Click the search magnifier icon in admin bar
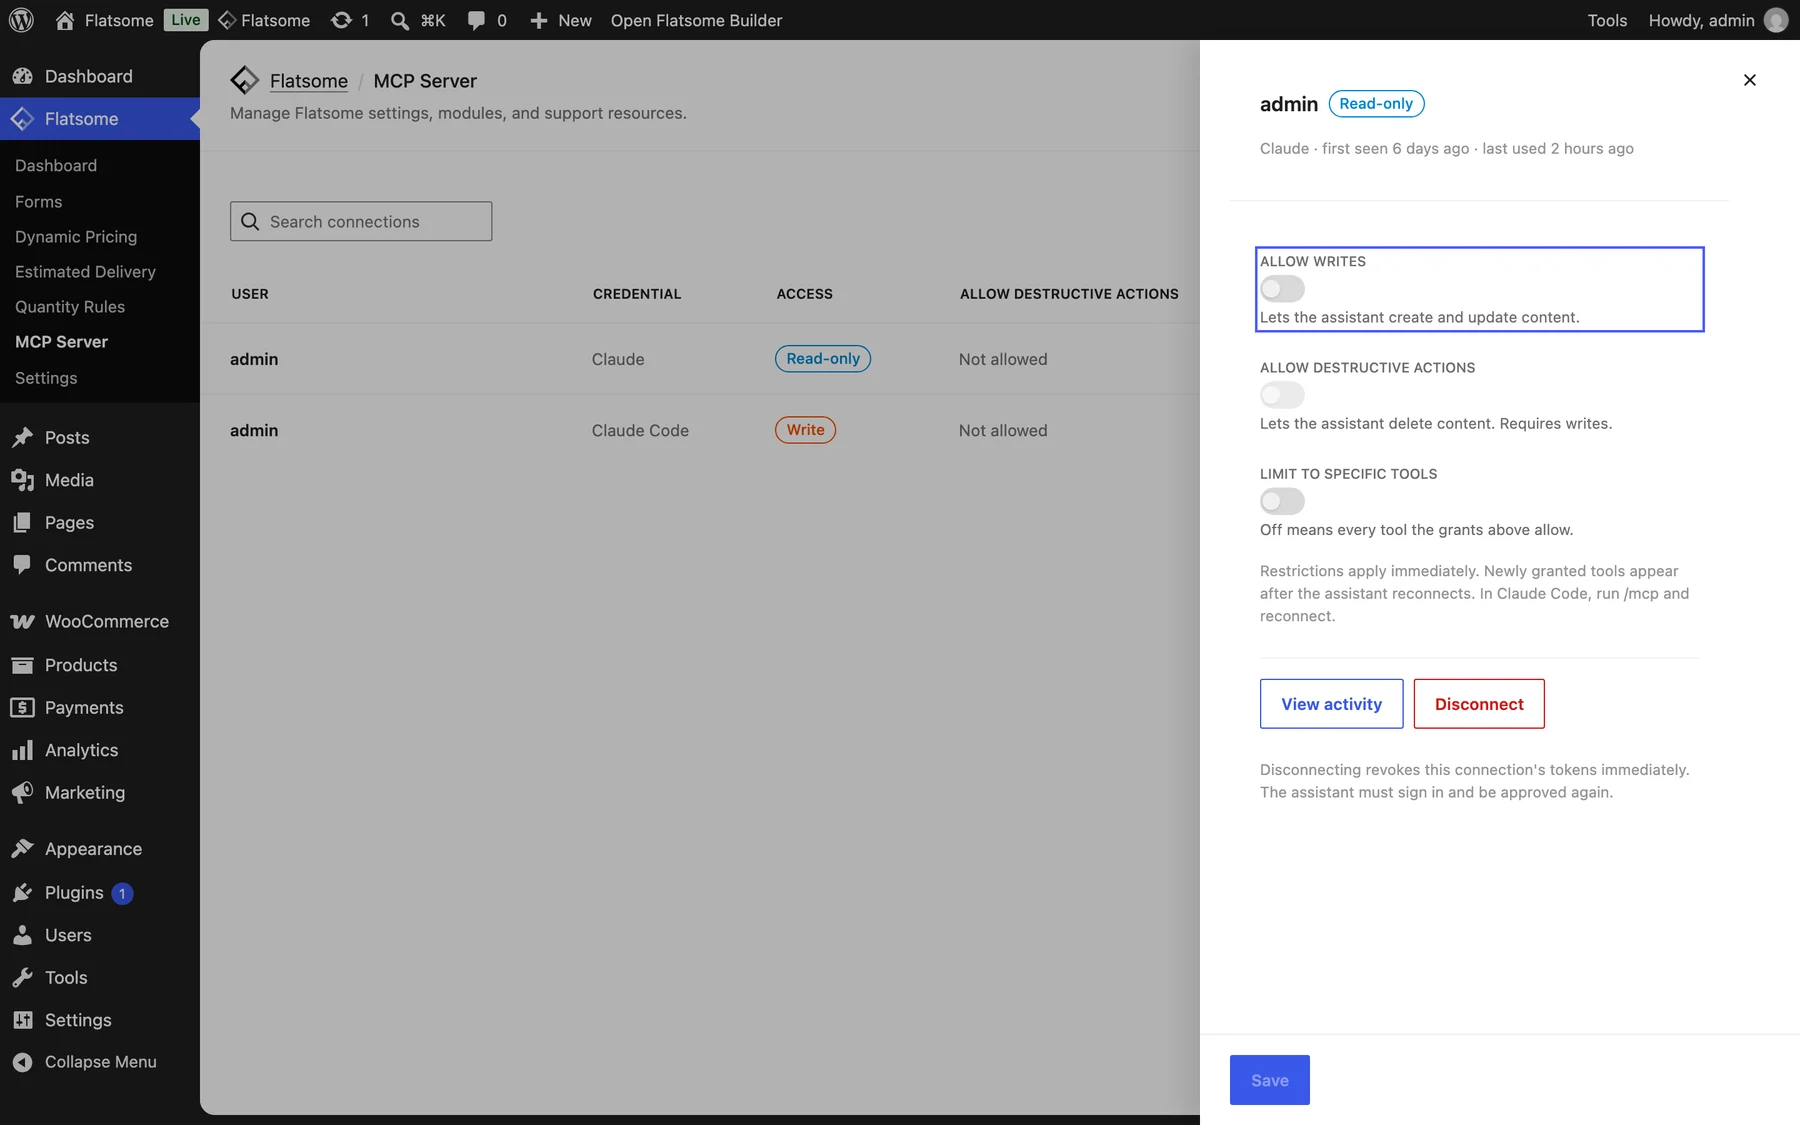This screenshot has width=1800, height=1125. pyautogui.click(x=400, y=20)
